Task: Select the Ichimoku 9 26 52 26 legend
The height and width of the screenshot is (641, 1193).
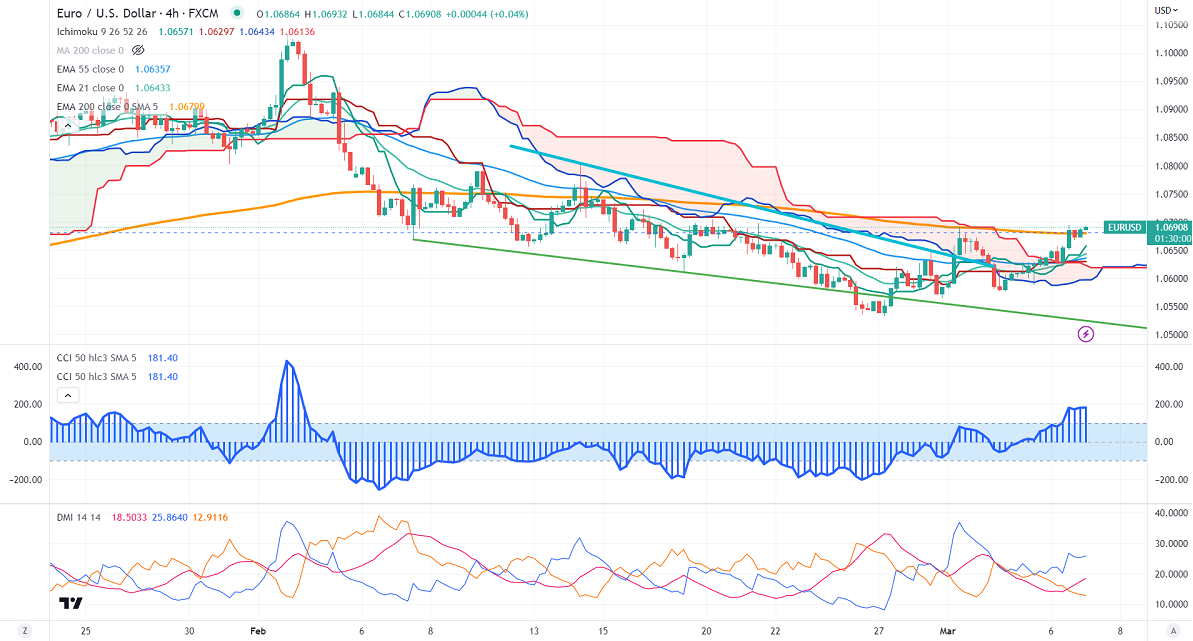Action: [x=103, y=31]
